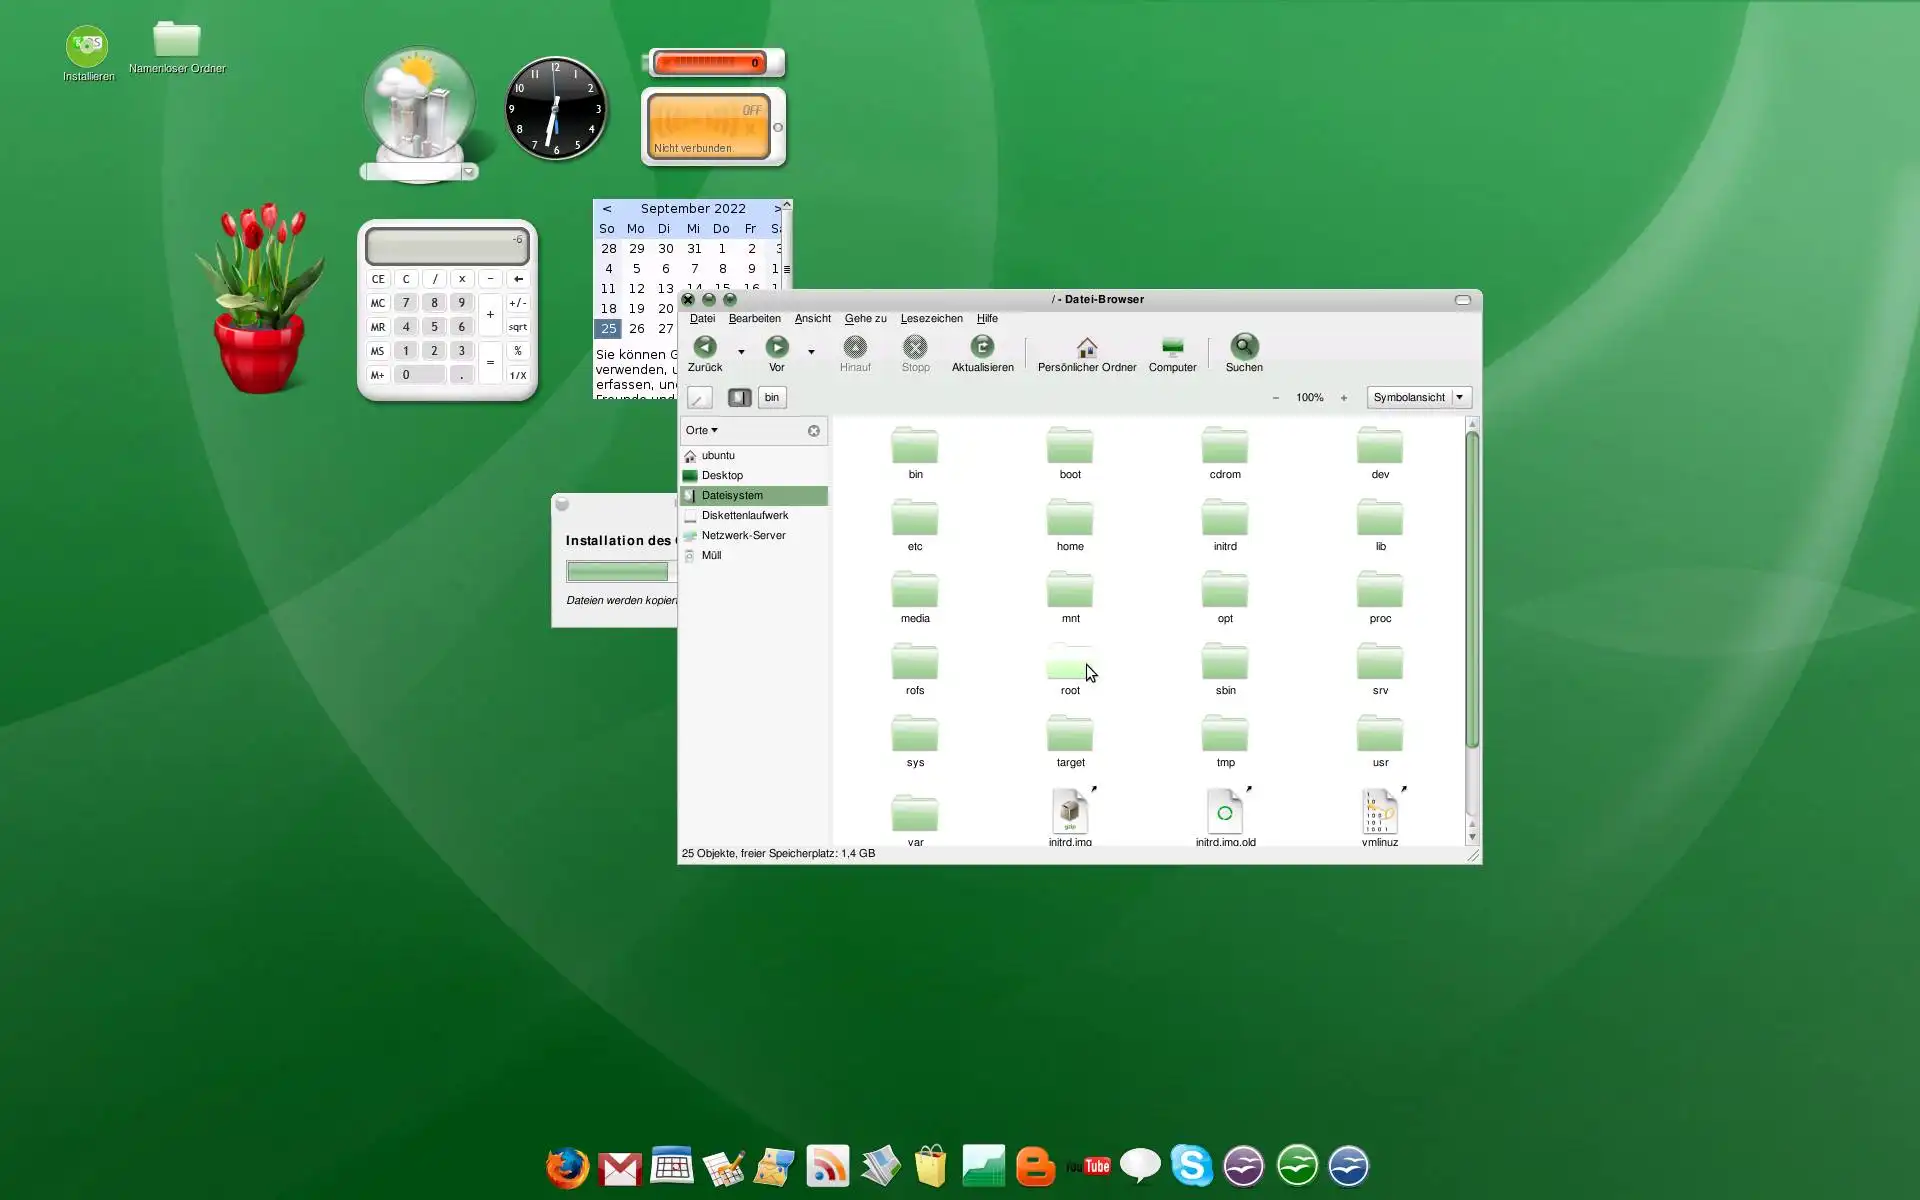Click the Suchen search icon
1920x1200 pixels.
tap(1243, 347)
